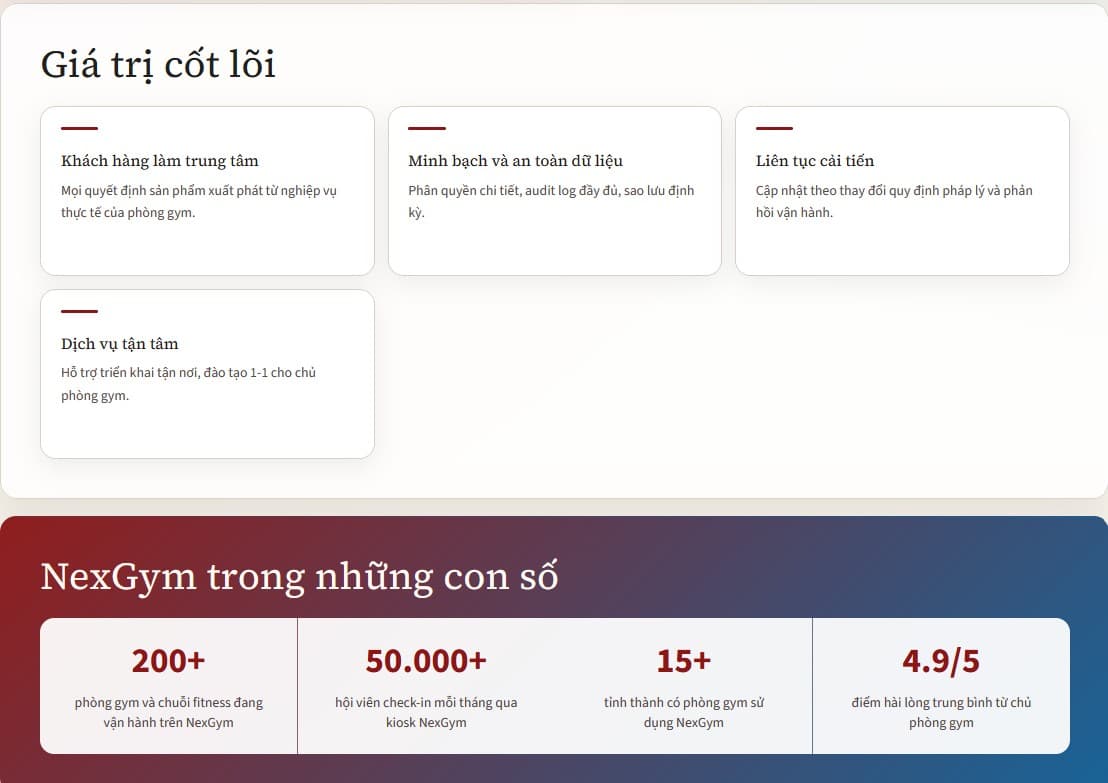Click 'hội viên check-in mỗi tháng' caption
The width and height of the screenshot is (1108, 783).
pyautogui.click(x=426, y=712)
